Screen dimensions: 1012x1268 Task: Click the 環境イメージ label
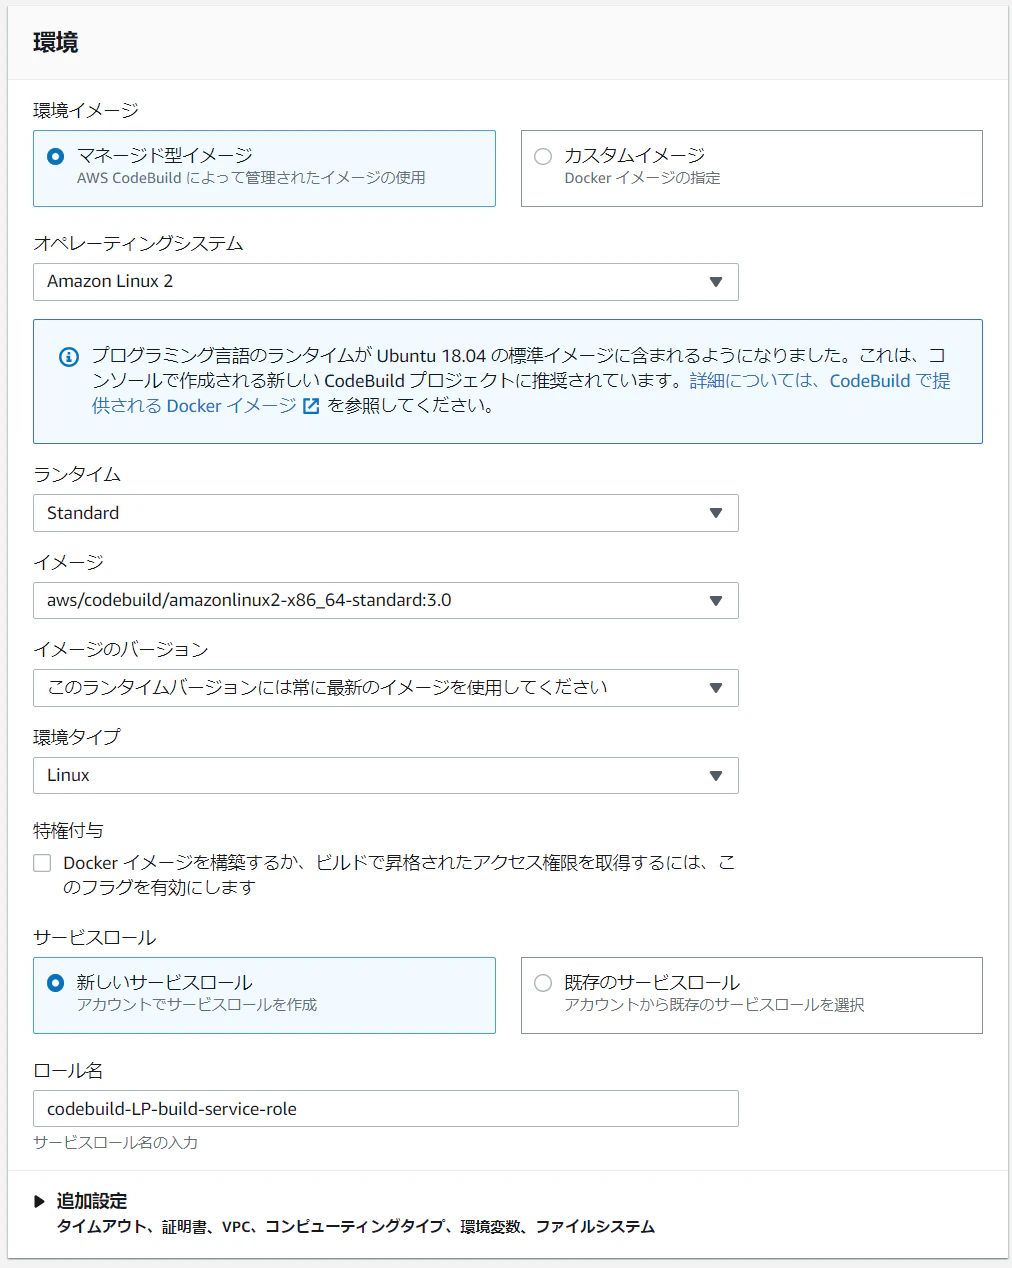(x=86, y=110)
